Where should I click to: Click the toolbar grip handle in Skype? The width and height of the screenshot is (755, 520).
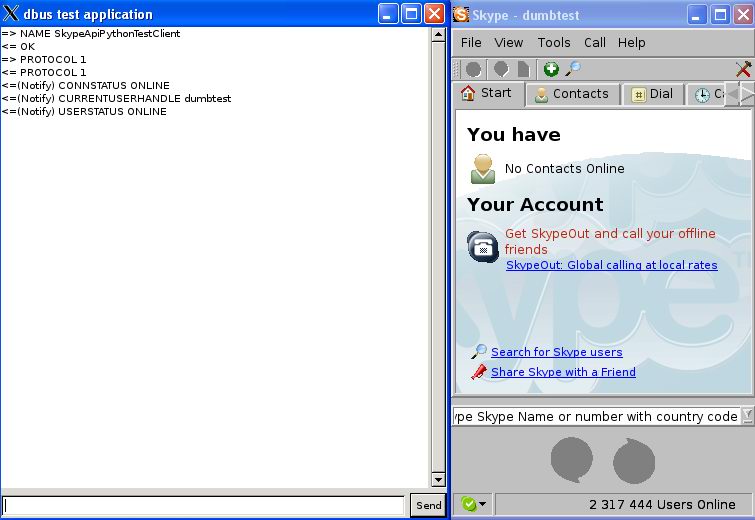tap(456, 69)
